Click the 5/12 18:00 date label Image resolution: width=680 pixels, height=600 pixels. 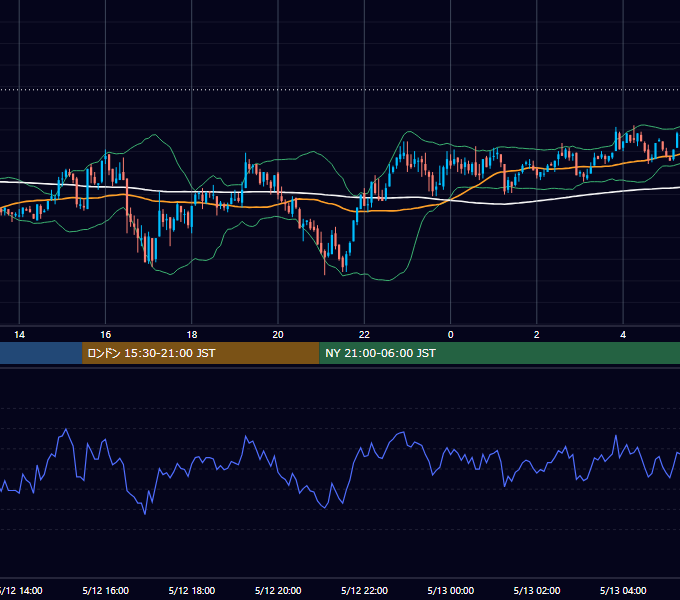click(192, 590)
